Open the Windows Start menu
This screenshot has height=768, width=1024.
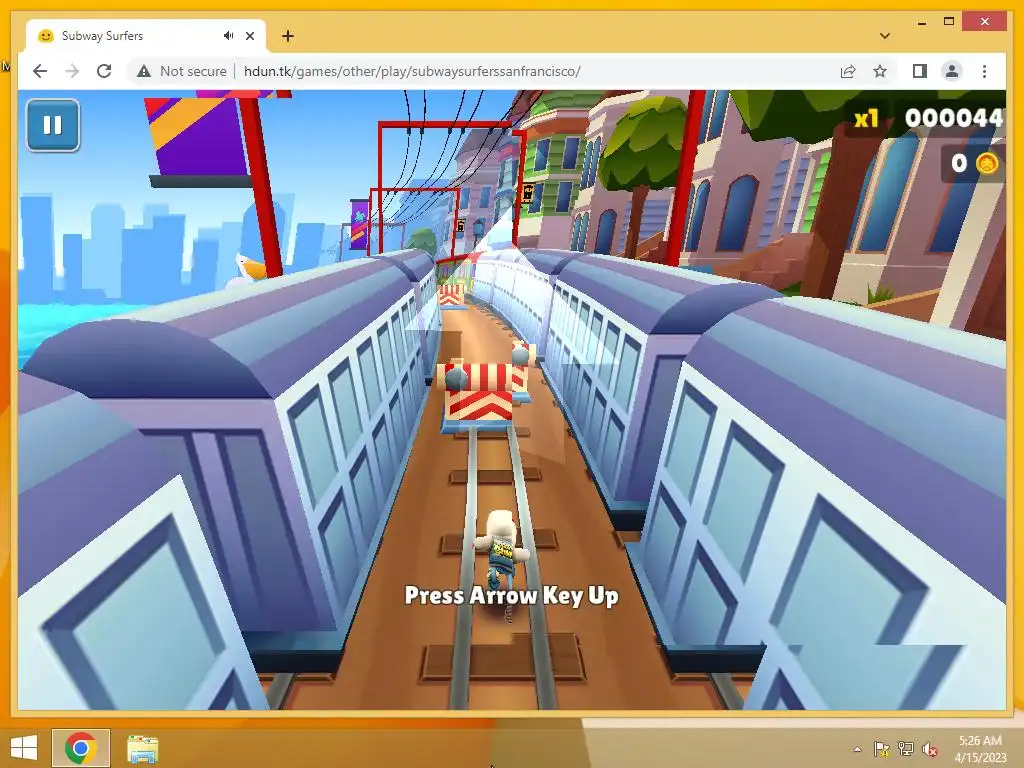tap(24, 748)
